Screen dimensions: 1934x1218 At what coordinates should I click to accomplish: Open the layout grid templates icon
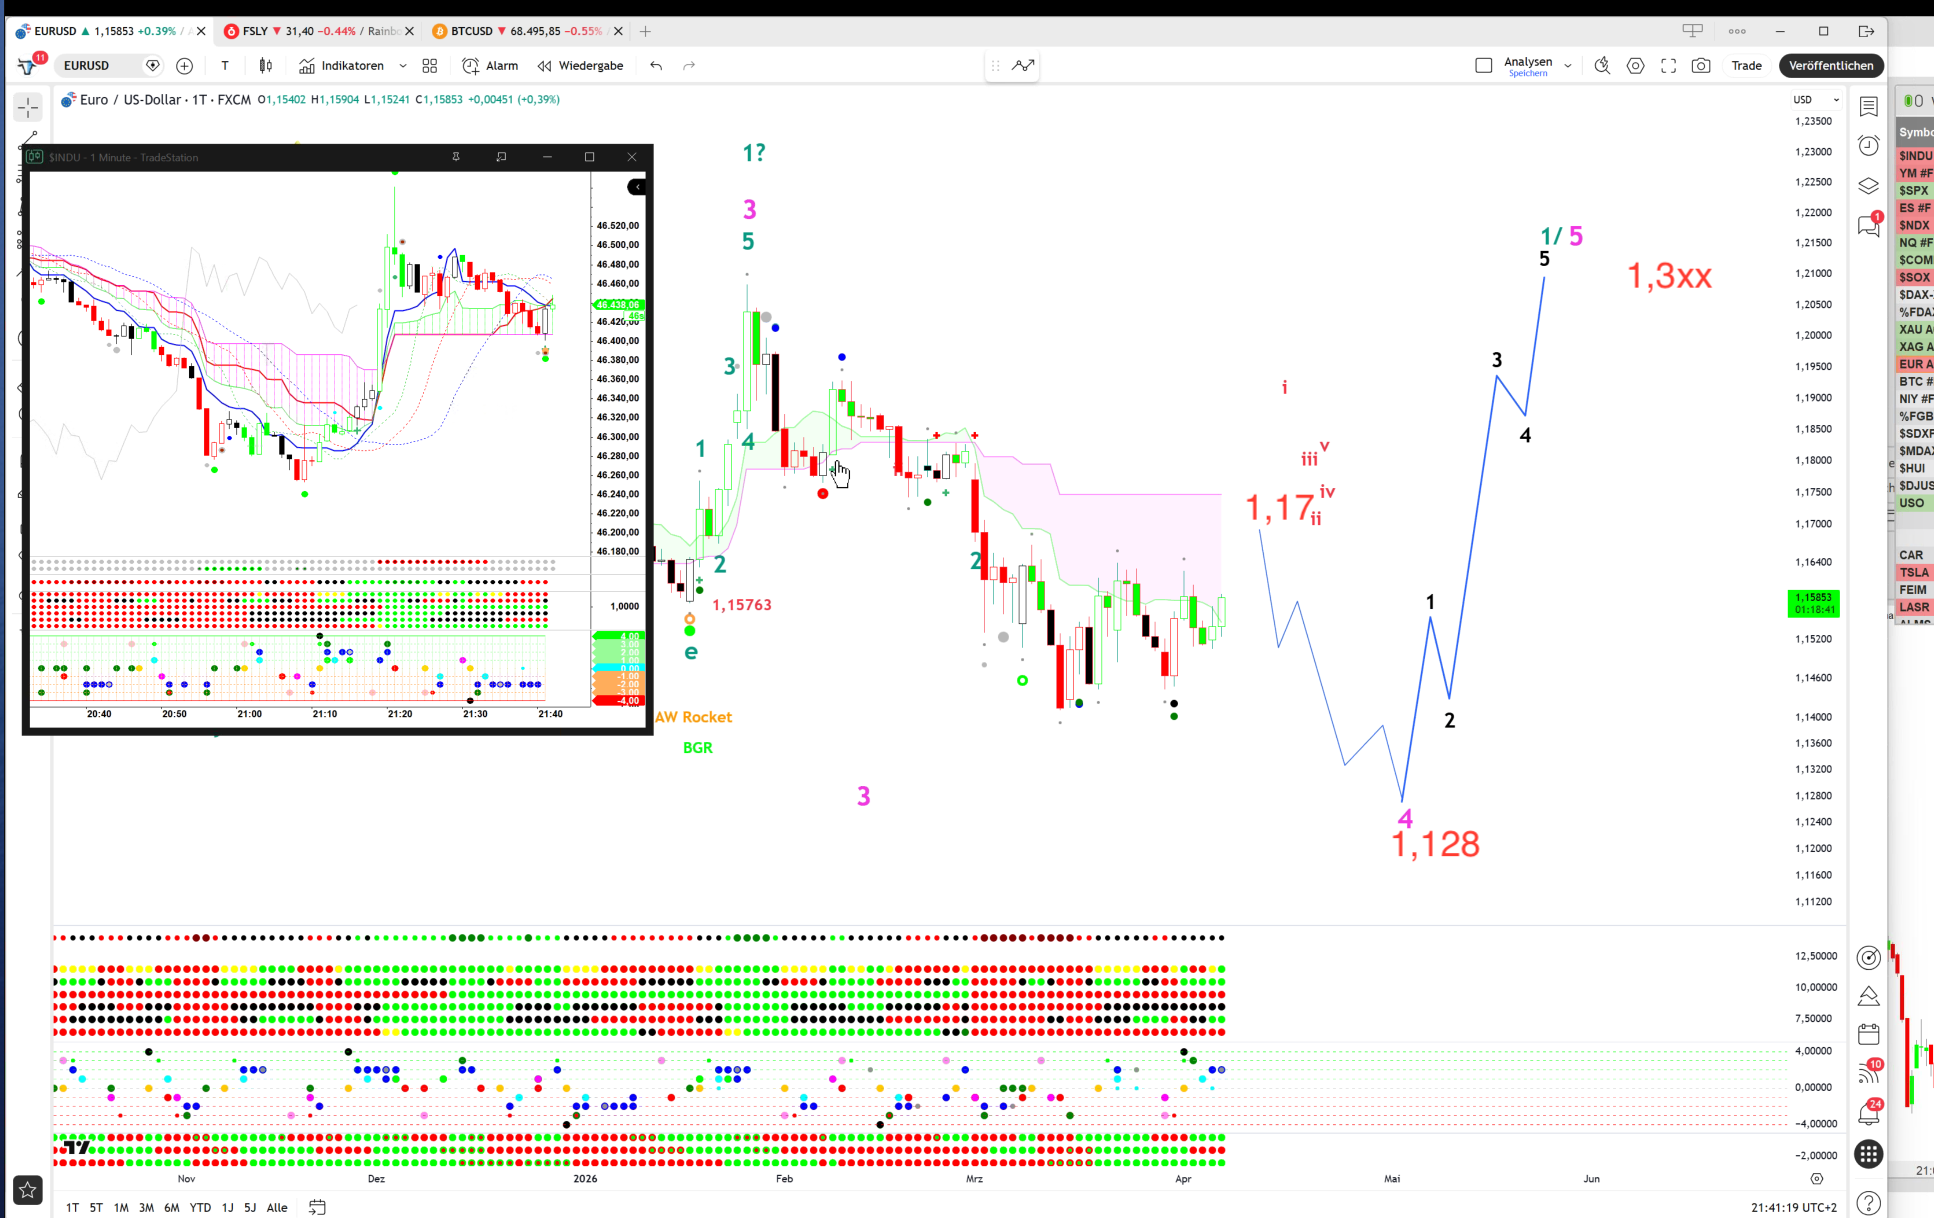tap(430, 66)
